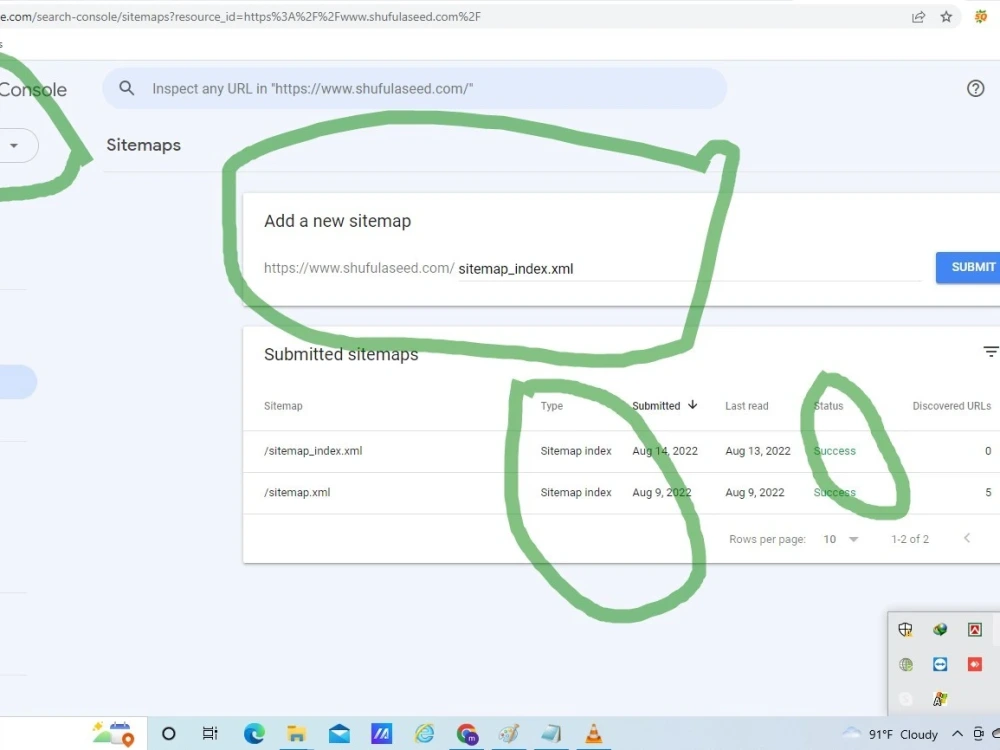
Task: Open Cortana circle on the taskbar
Action: pyautogui.click(x=168, y=733)
